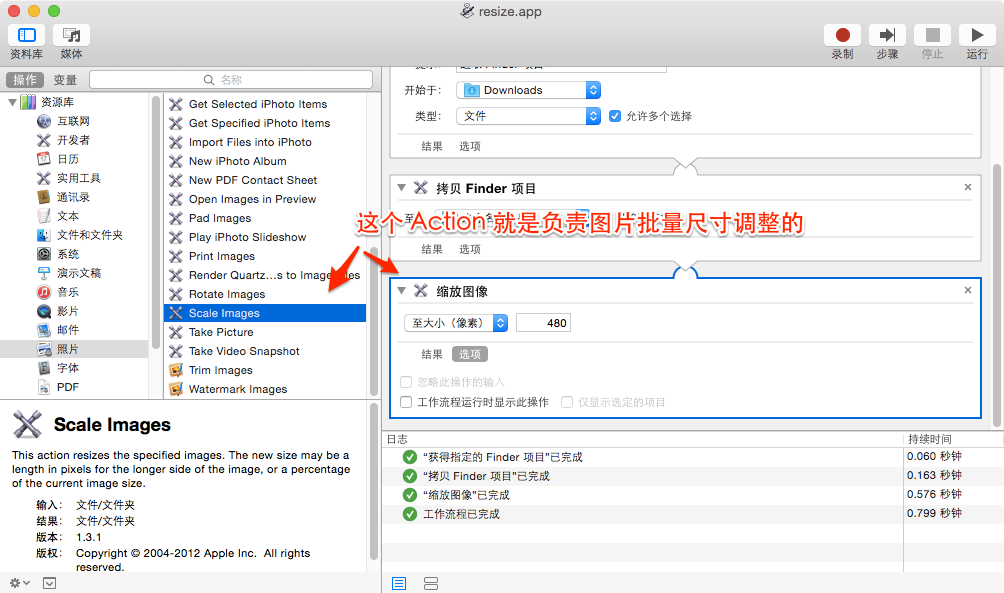Switch to the 操作 actions tab

coord(25,79)
